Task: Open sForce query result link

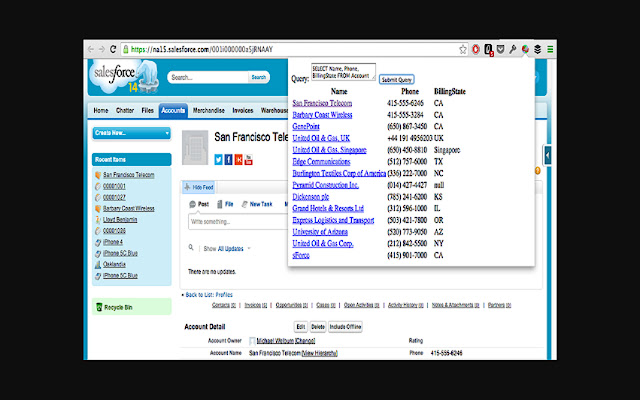Action: click(301, 256)
